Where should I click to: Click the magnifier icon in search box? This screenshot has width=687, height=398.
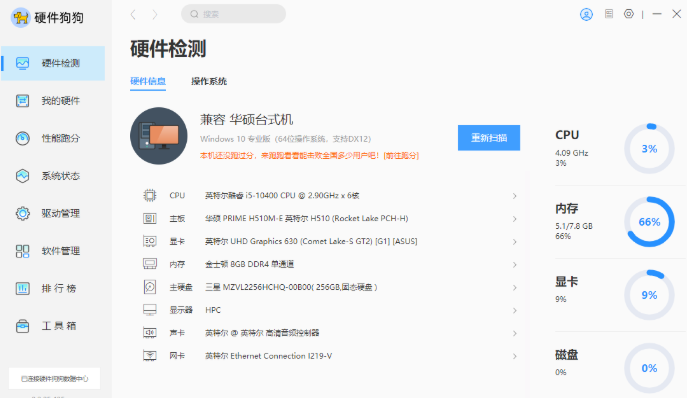194,14
